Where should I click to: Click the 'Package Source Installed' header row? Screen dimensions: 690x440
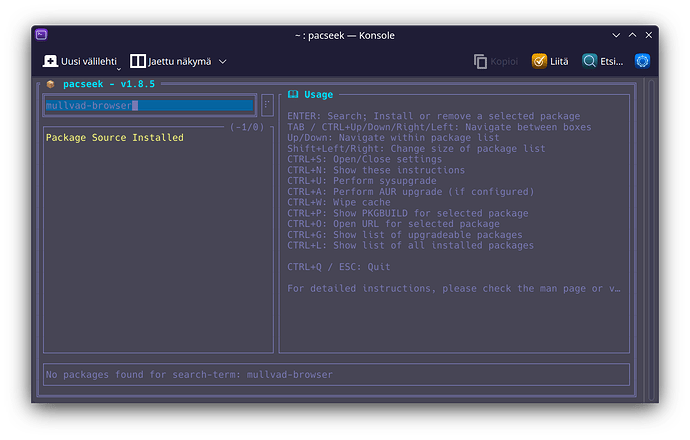114,138
